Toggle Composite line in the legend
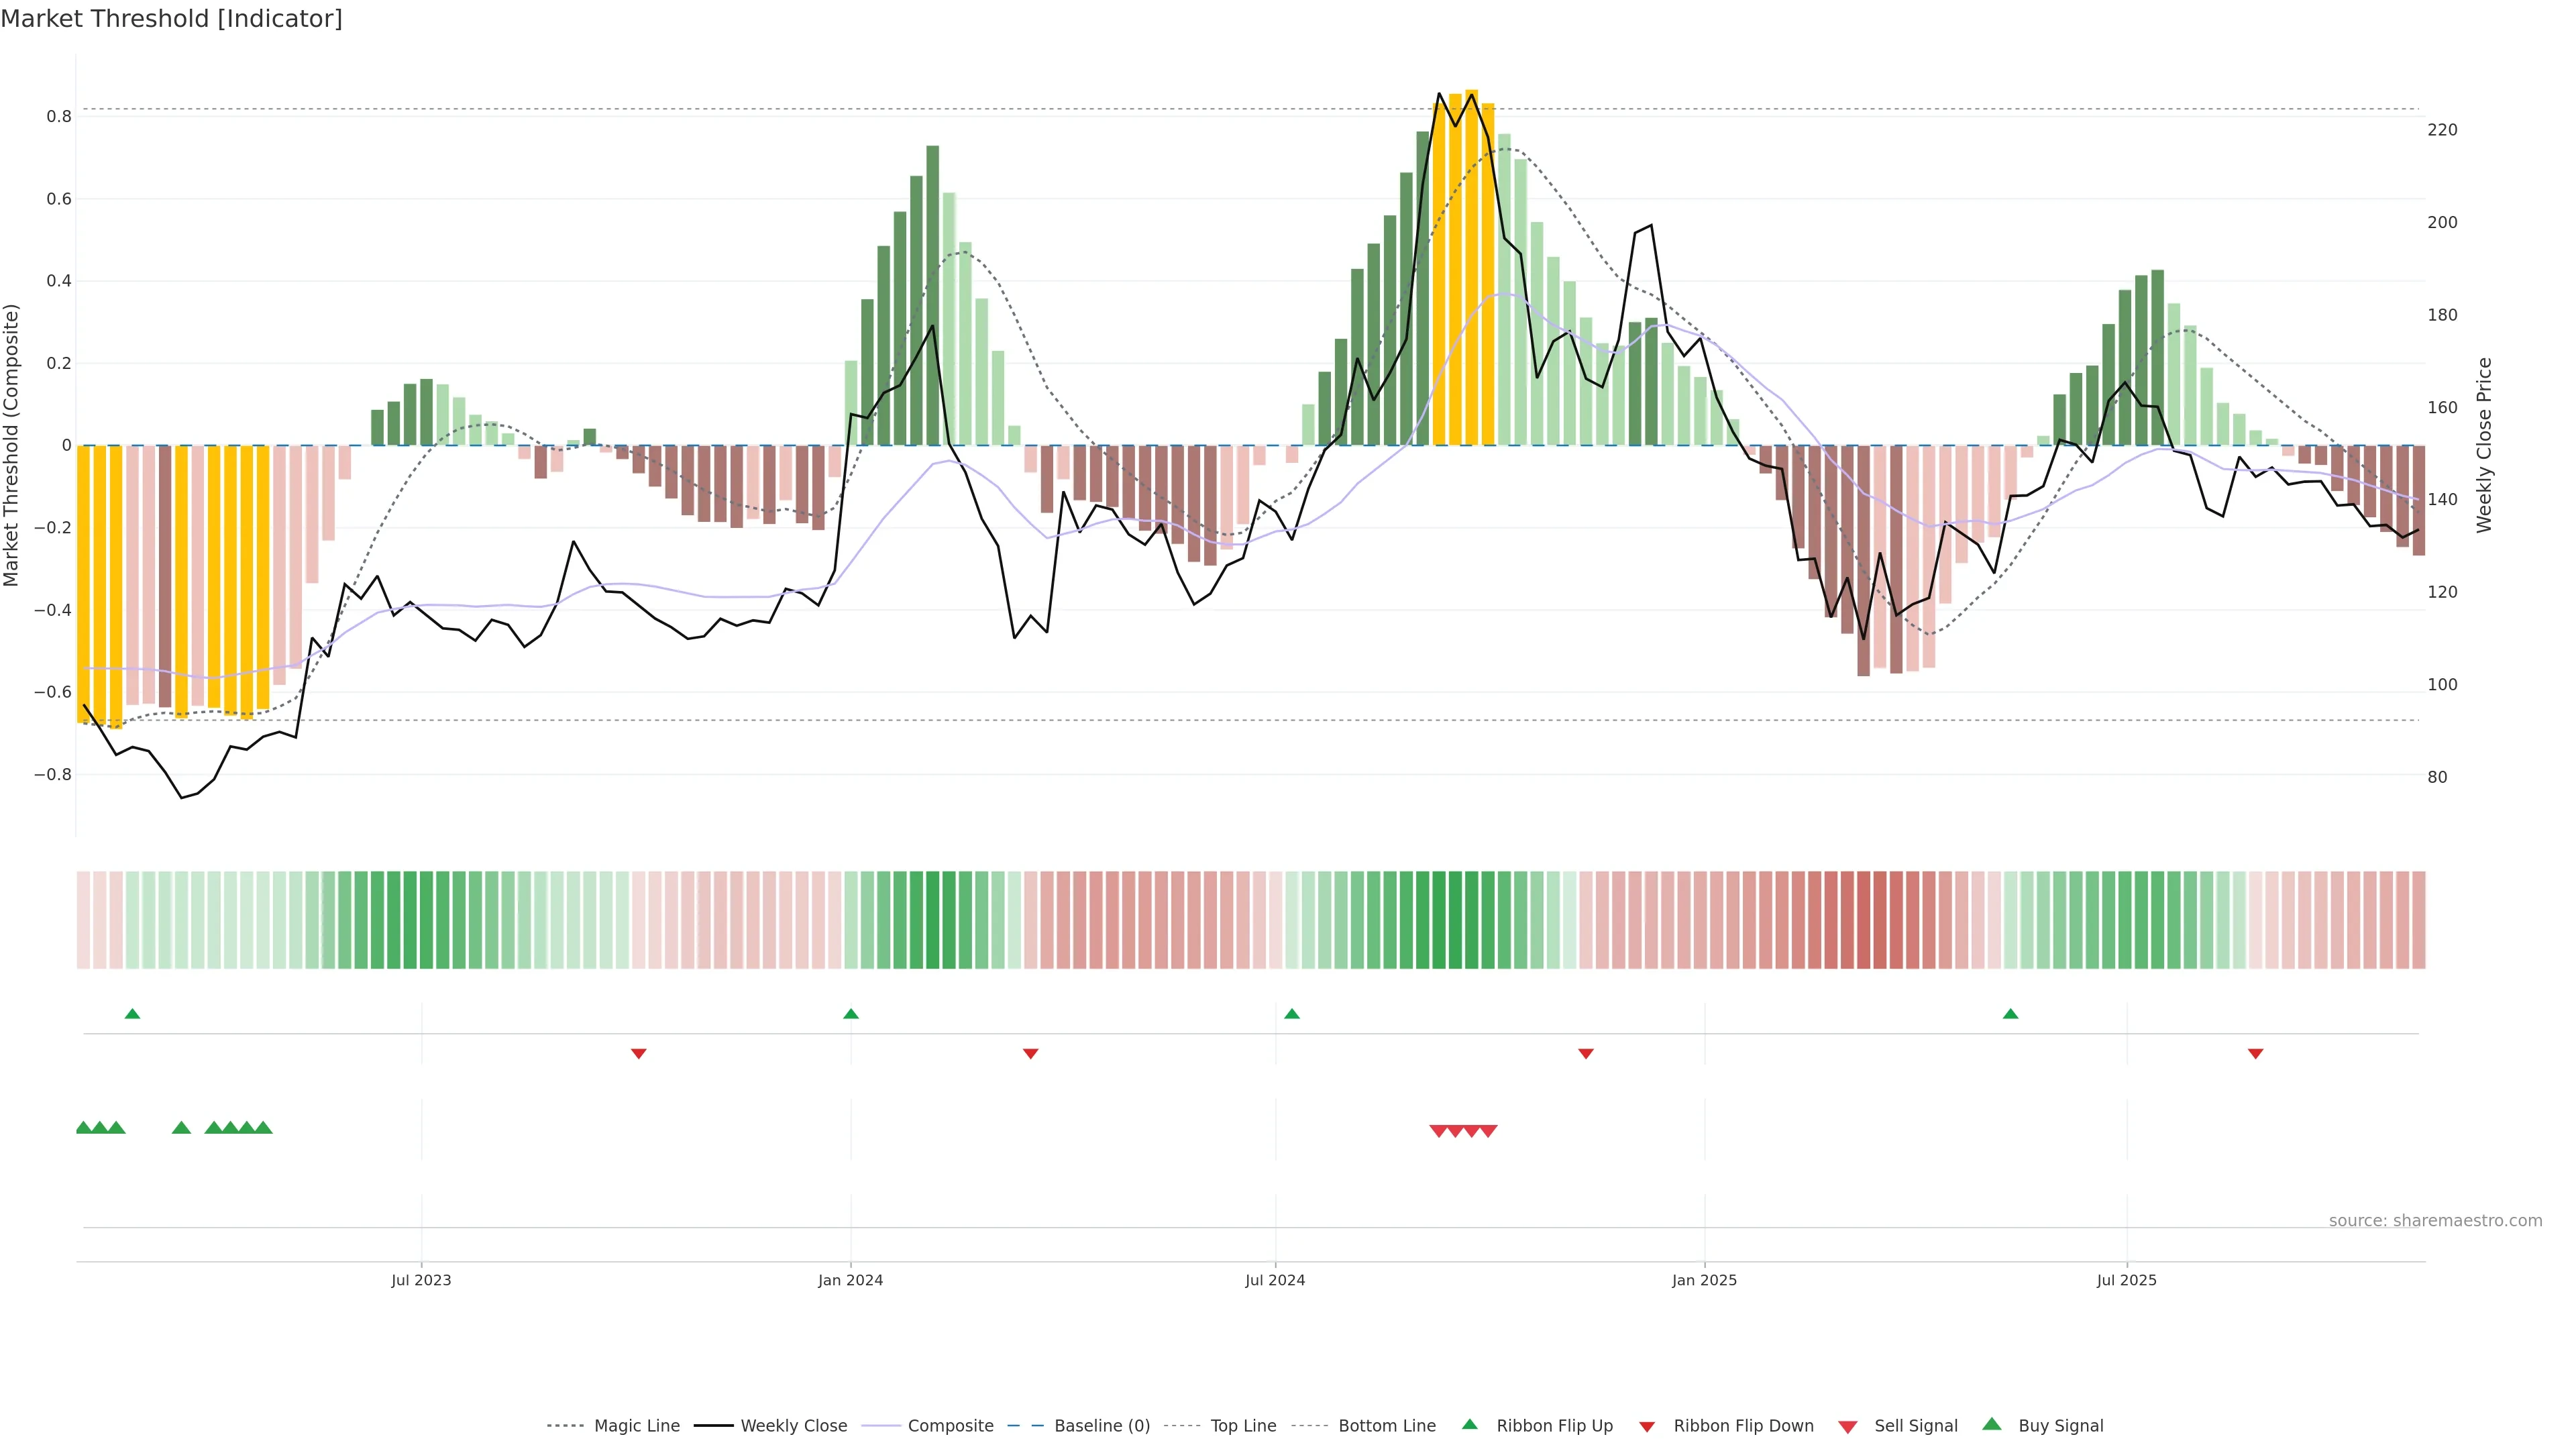The height and width of the screenshot is (1449, 2576). tap(950, 1426)
